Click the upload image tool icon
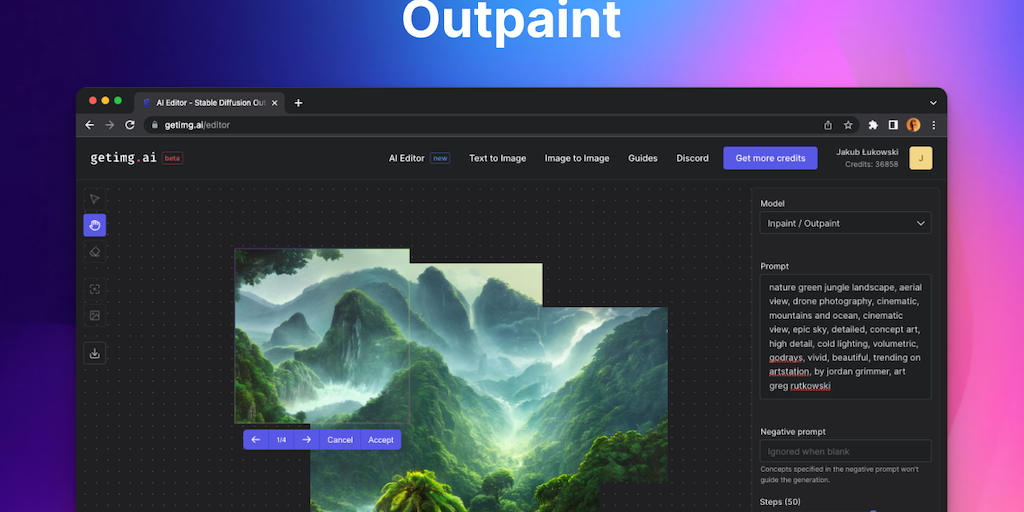 [x=95, y=315]
